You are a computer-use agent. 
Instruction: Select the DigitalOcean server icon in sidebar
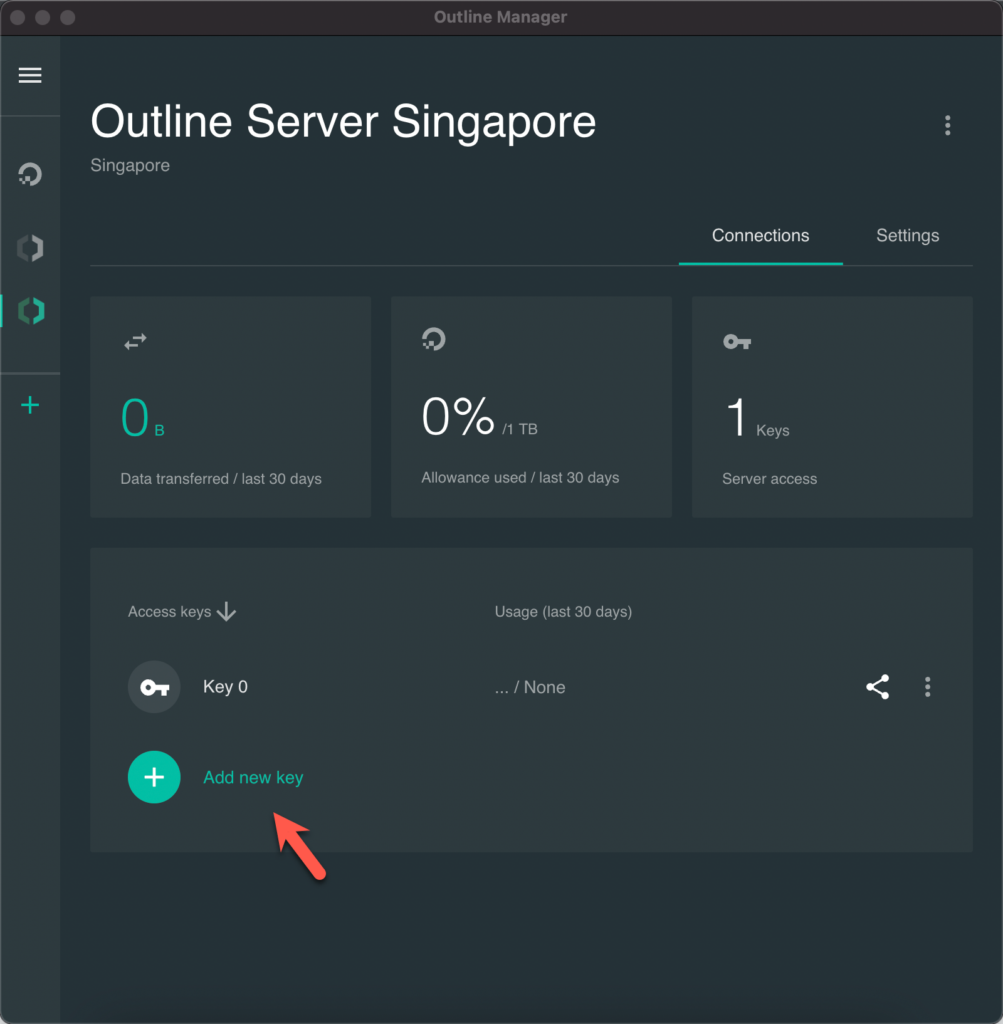(x=30, y=174)
